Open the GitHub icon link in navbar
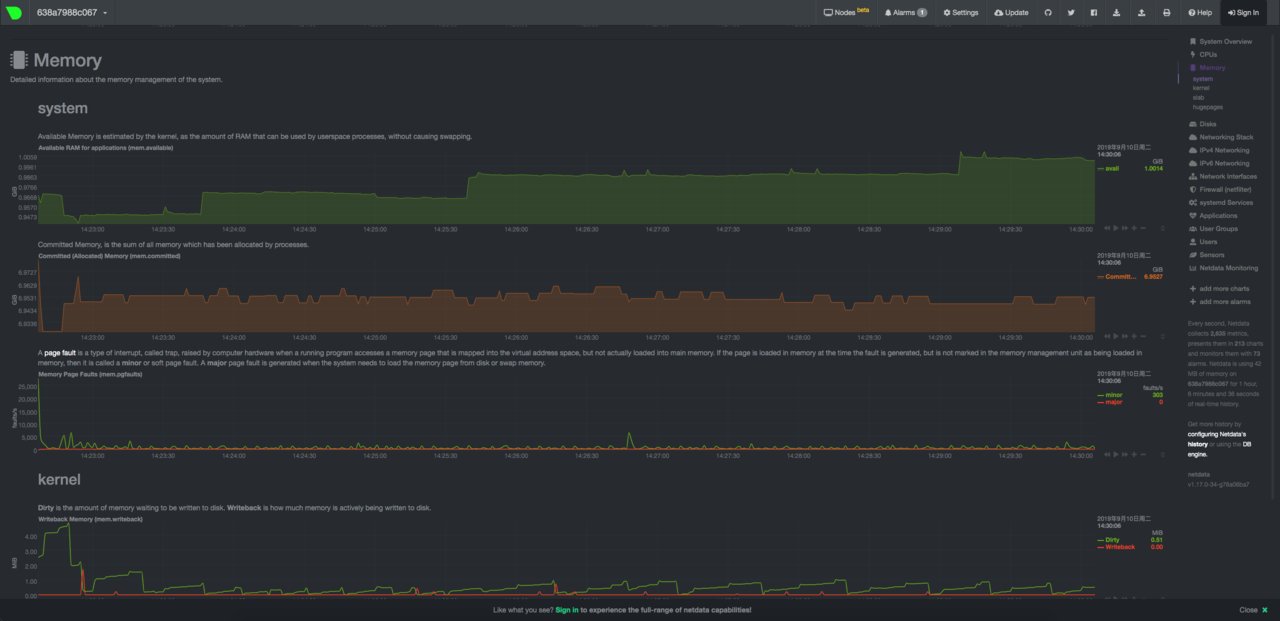 pos(1048,13)
